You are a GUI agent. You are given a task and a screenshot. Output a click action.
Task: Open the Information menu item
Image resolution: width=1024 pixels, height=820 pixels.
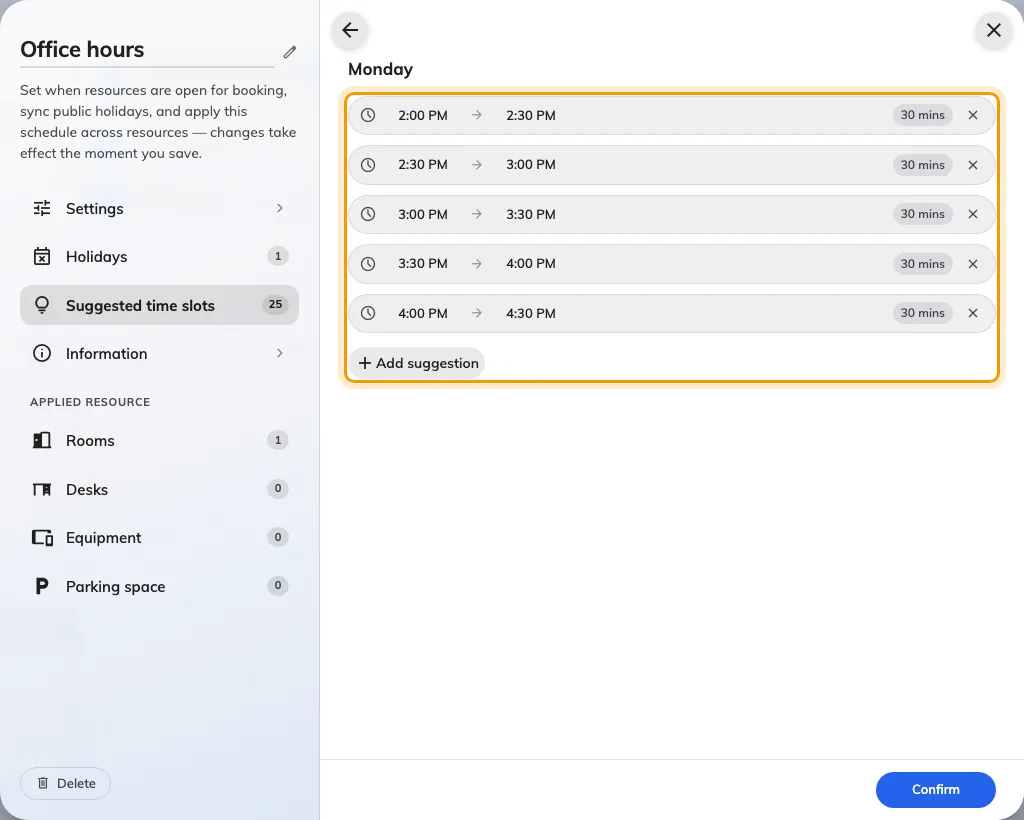pyautogui.click(x=159, y=353)
